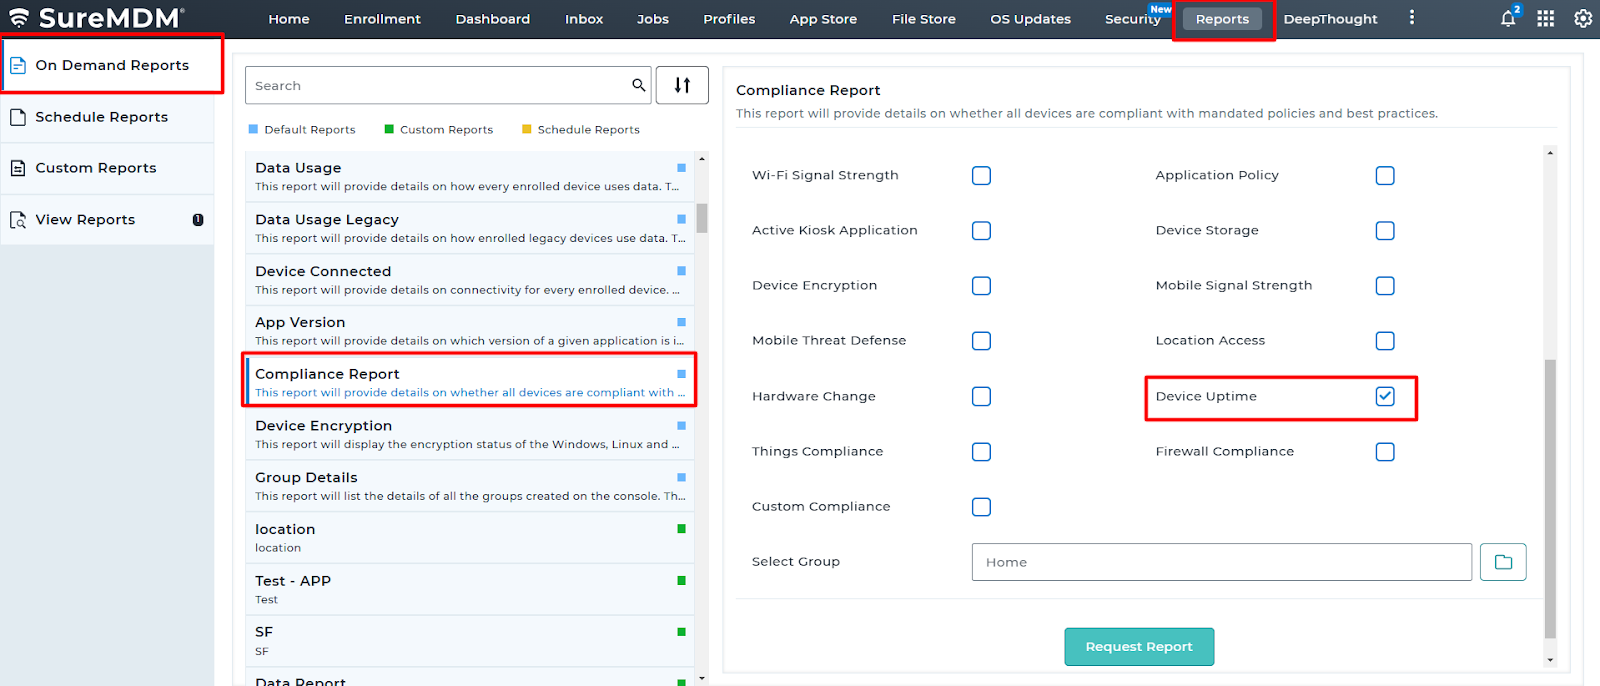Image resolution: width=1600 pixels, height=686 pixels.
Task: Open the Profiles menu
Action: coord(729,19)
